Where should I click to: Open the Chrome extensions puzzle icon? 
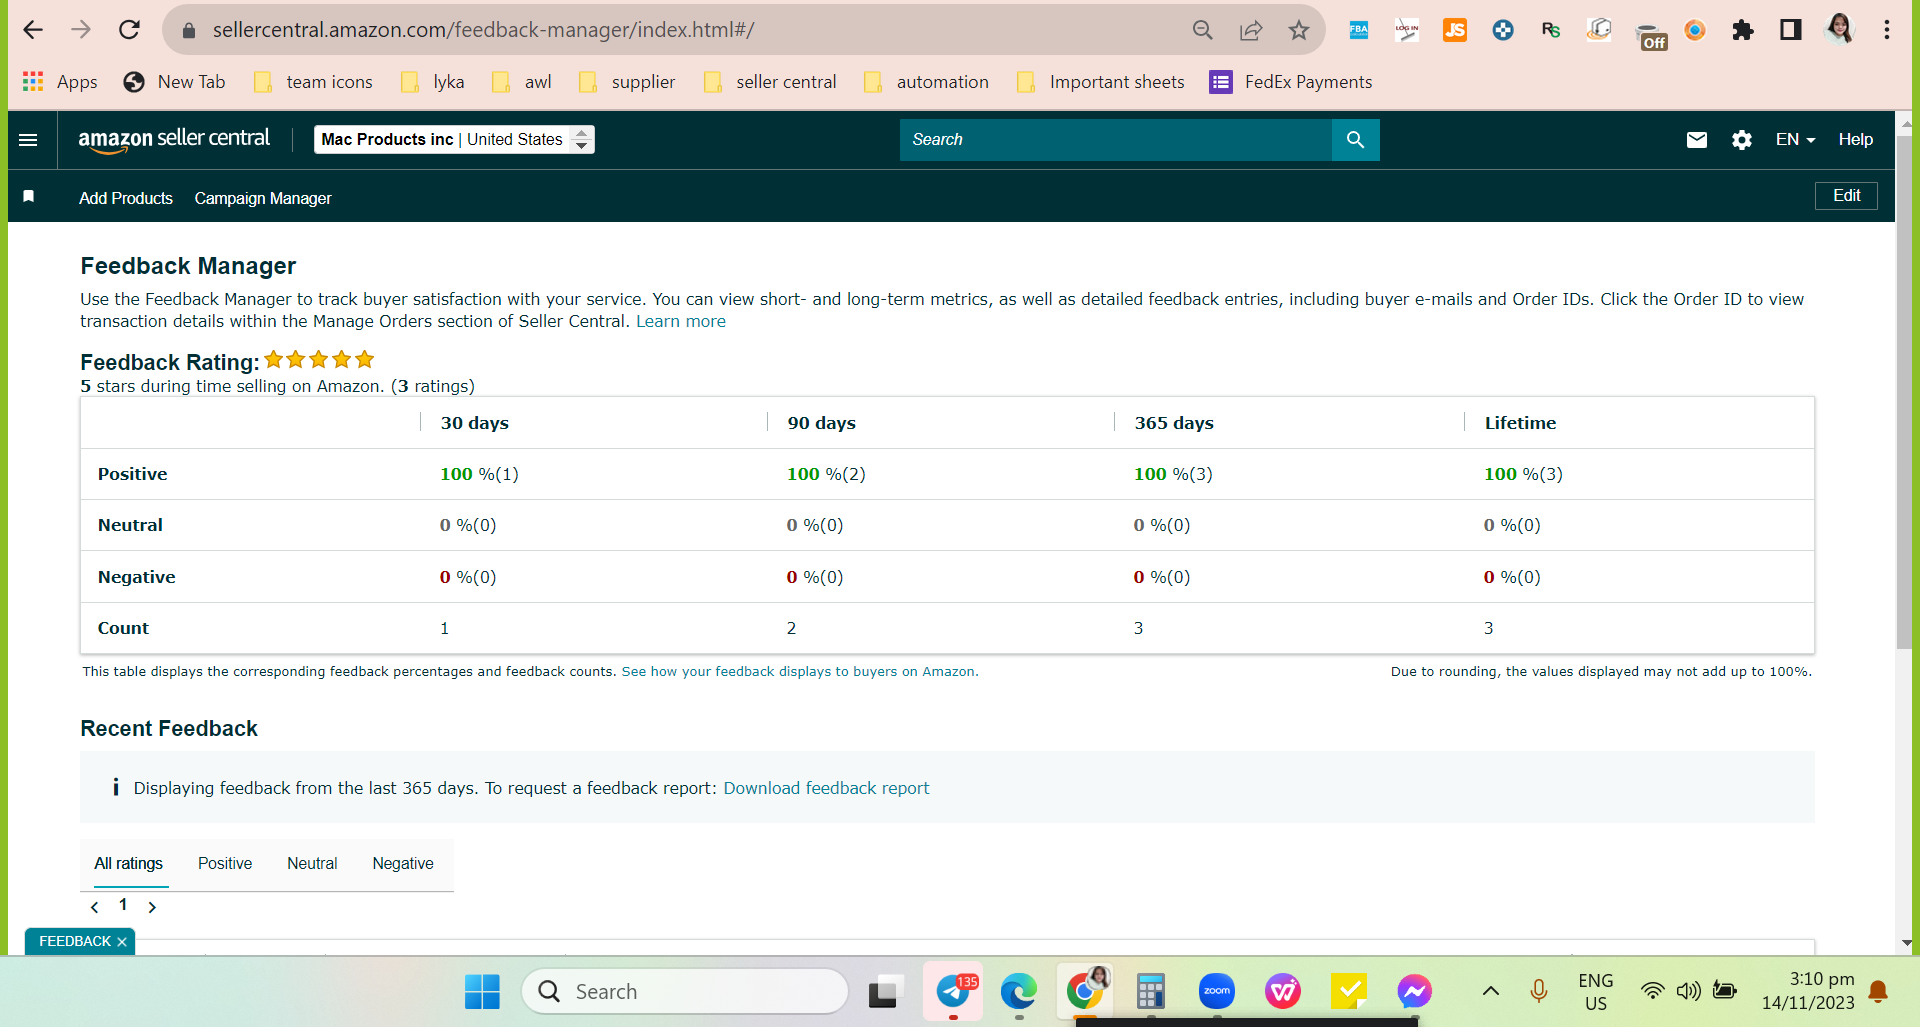(x=1743, y=30)
